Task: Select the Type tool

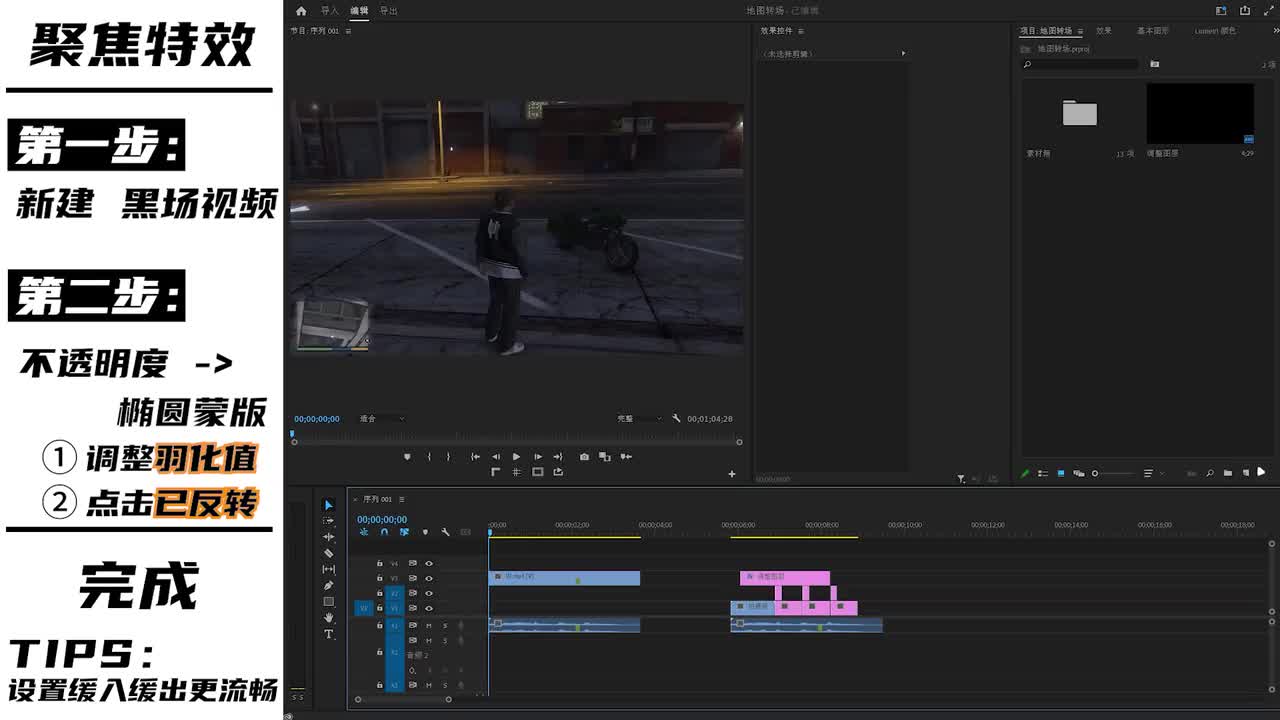Action: [x=328, y=634]
